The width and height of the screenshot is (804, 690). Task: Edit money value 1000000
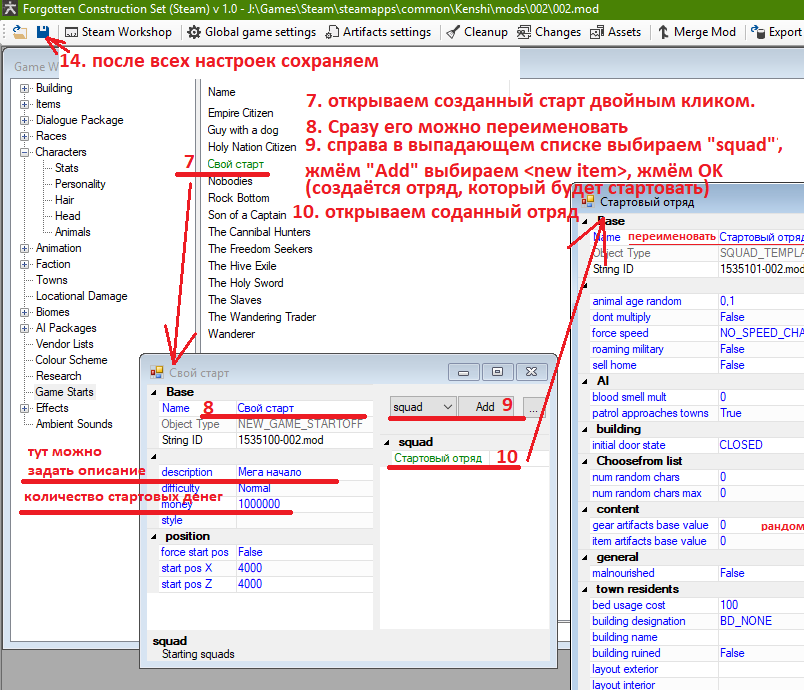305,504
